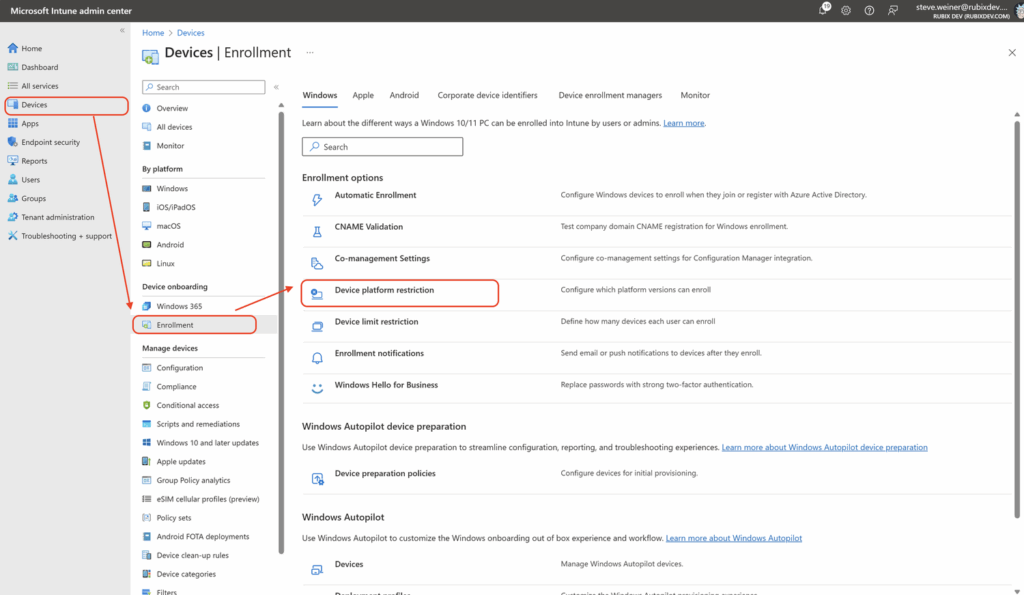Click the Windows Hello for Business smiley icon

coord(317,389)
